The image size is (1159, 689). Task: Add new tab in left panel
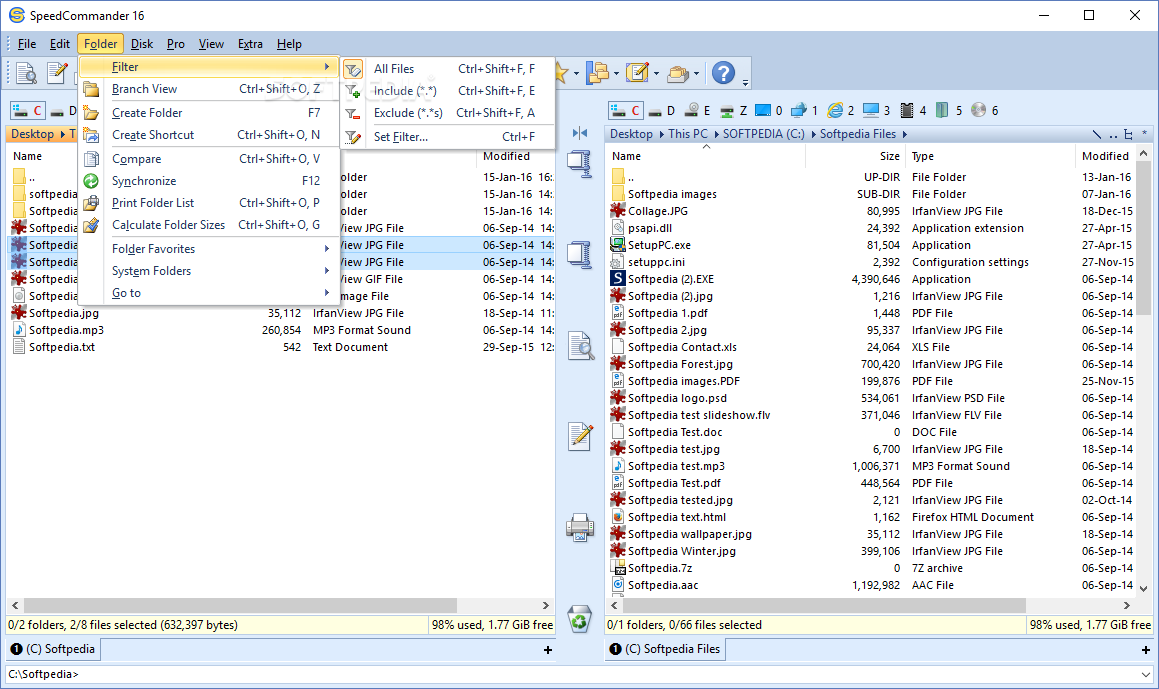point(548,650)
